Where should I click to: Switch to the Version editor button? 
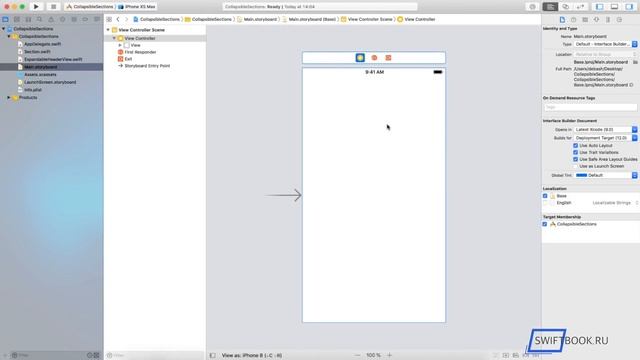[x=580, y=7]
